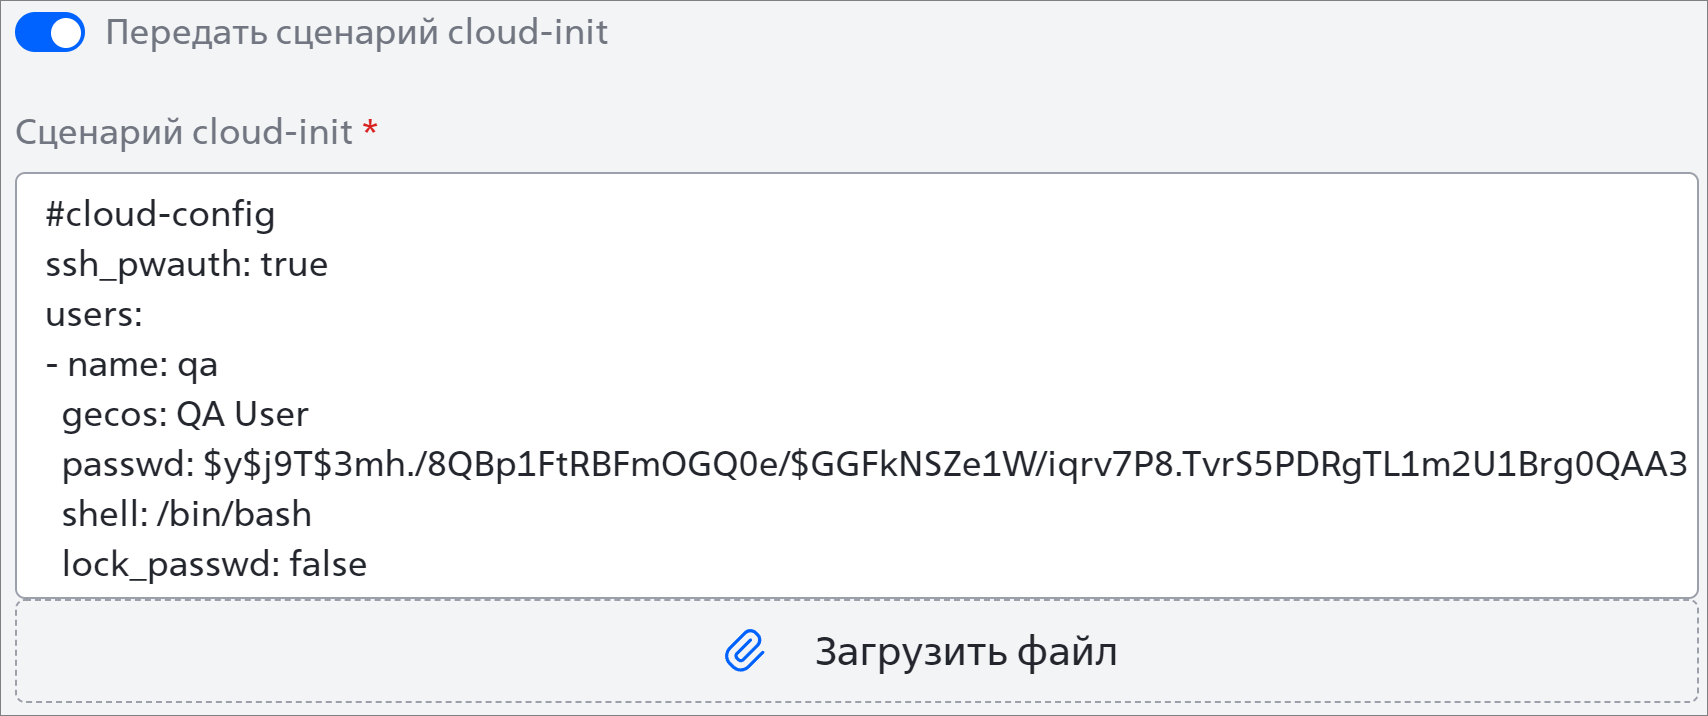
Task: Click the 'passwd:' key in script
Action: click(x=128, y=465)
